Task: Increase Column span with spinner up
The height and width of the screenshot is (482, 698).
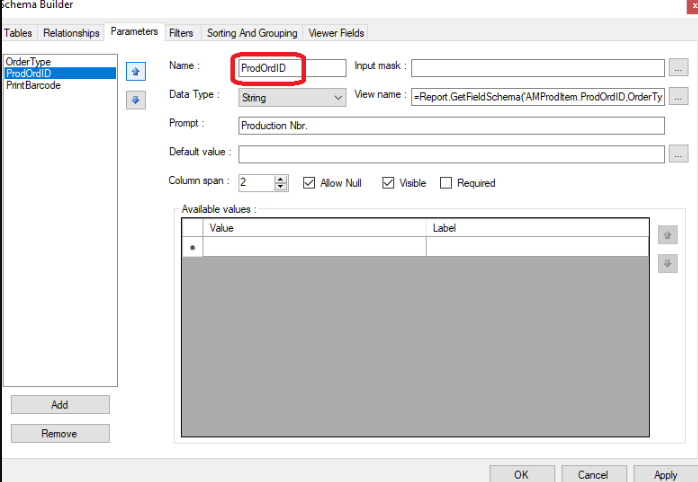Action: pyautogui.click(x=281, y=178)
